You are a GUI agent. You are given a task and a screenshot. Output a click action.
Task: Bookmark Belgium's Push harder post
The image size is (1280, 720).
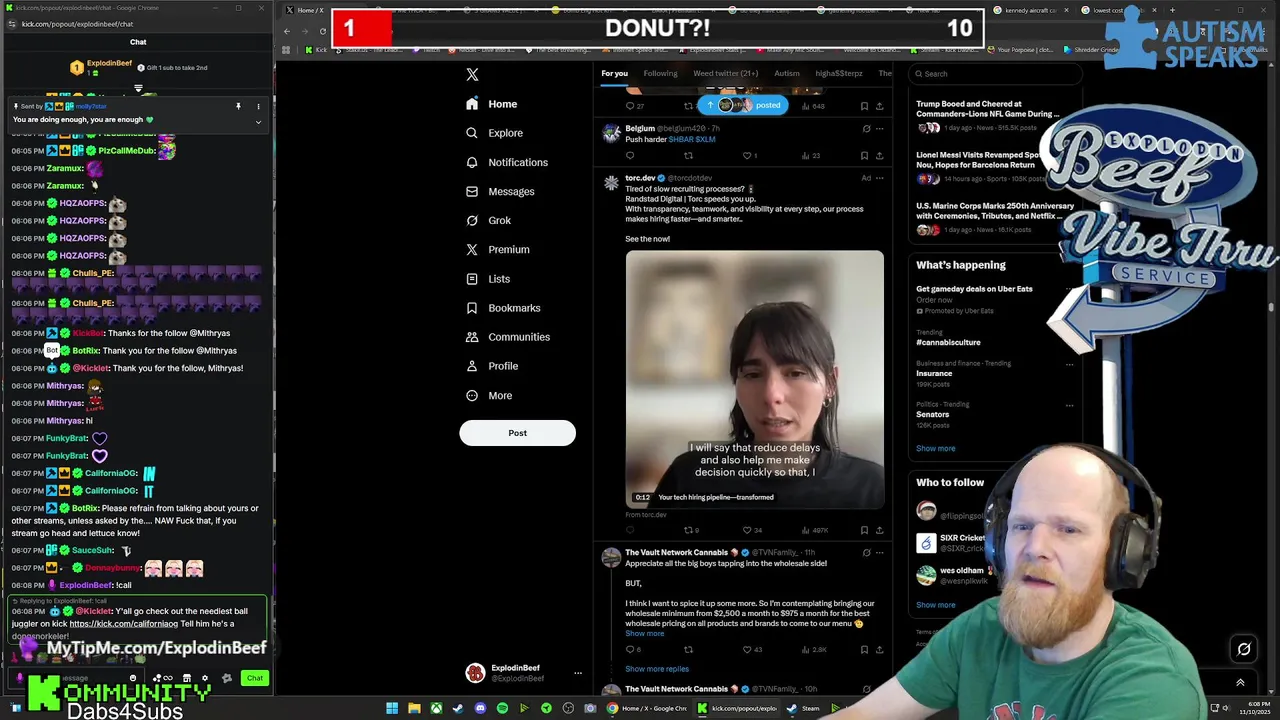(x=864, y=155)
